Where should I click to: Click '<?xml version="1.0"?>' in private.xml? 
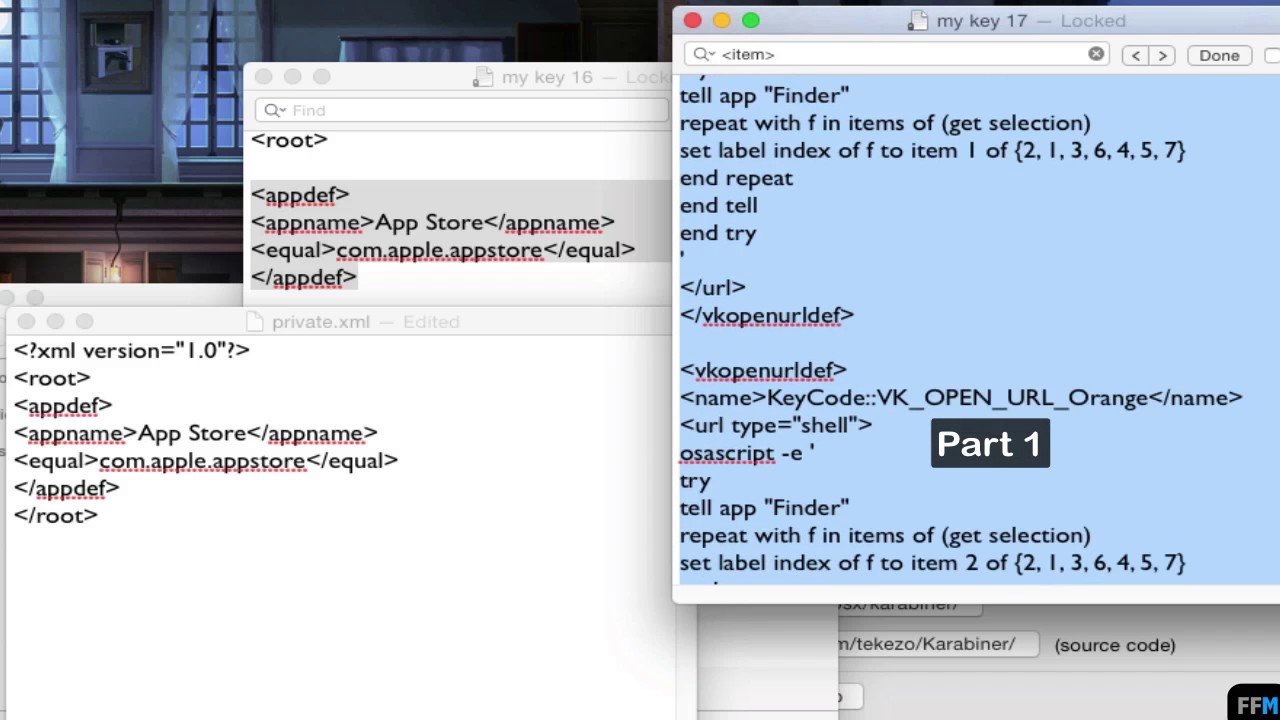click(131, 350)
